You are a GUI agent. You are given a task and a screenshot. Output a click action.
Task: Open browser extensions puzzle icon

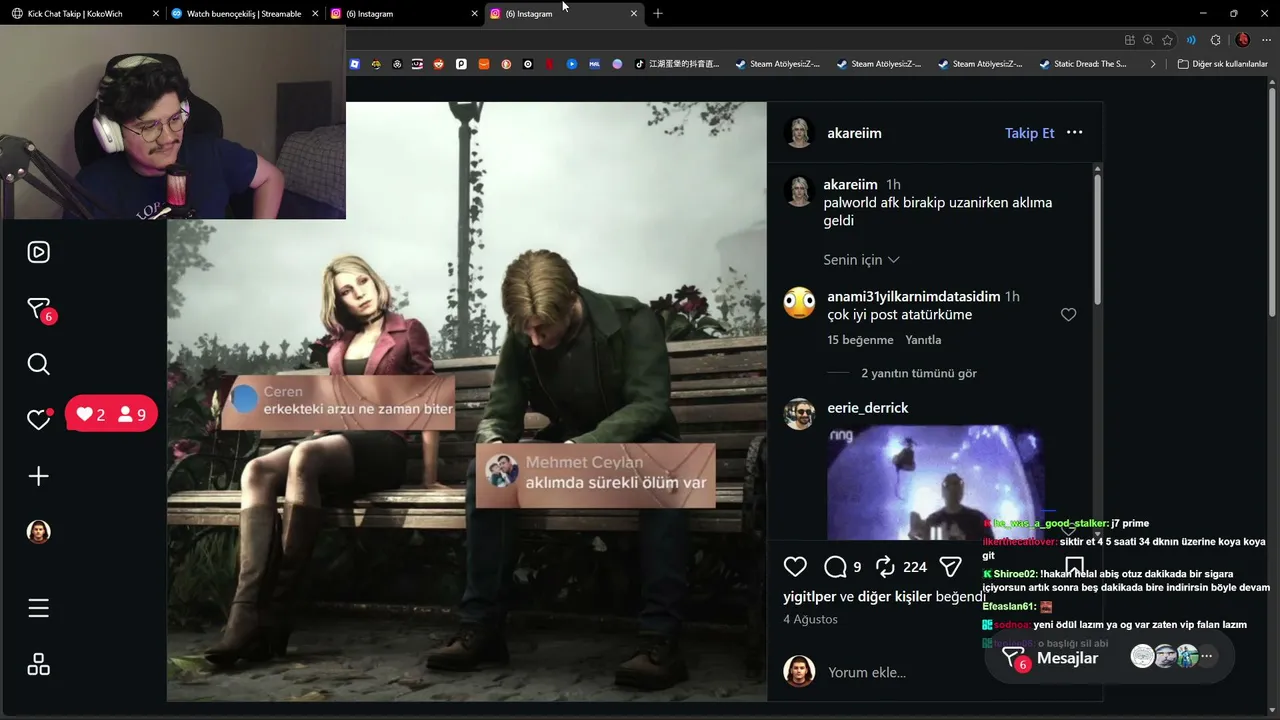click(1215, 40)
